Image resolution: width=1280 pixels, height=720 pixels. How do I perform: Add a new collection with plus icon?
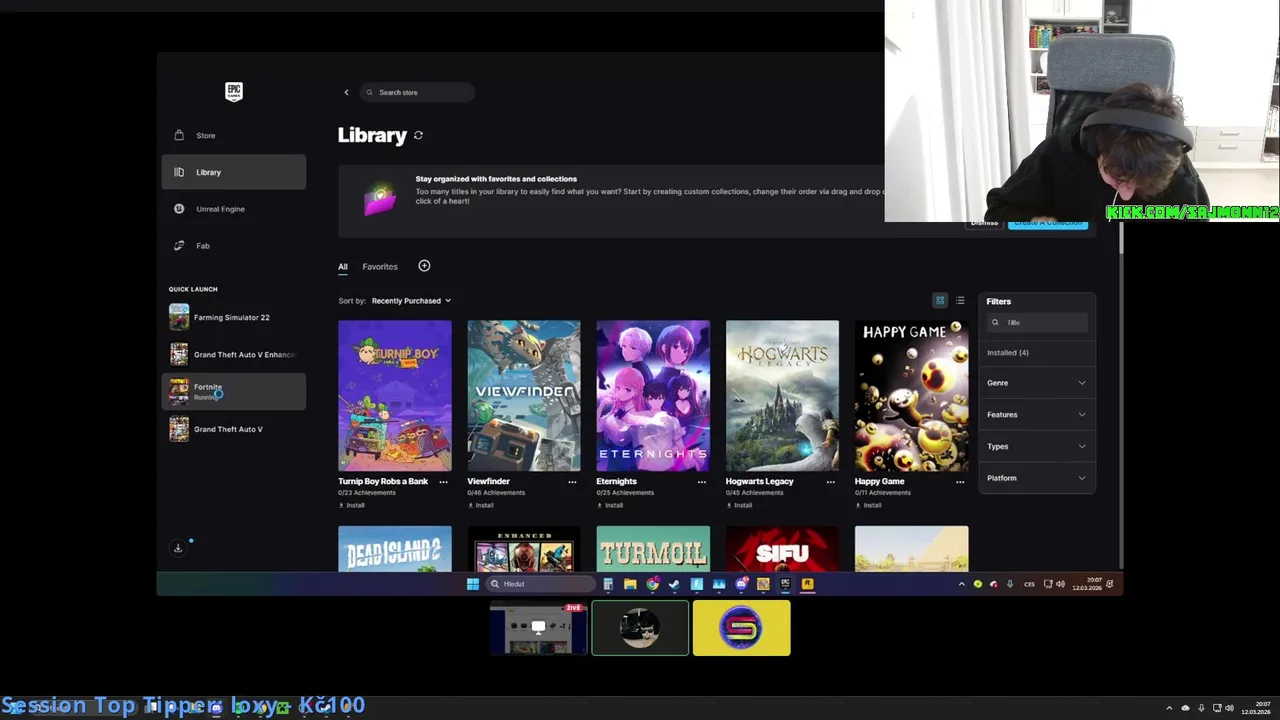click(x=424, y=266)
